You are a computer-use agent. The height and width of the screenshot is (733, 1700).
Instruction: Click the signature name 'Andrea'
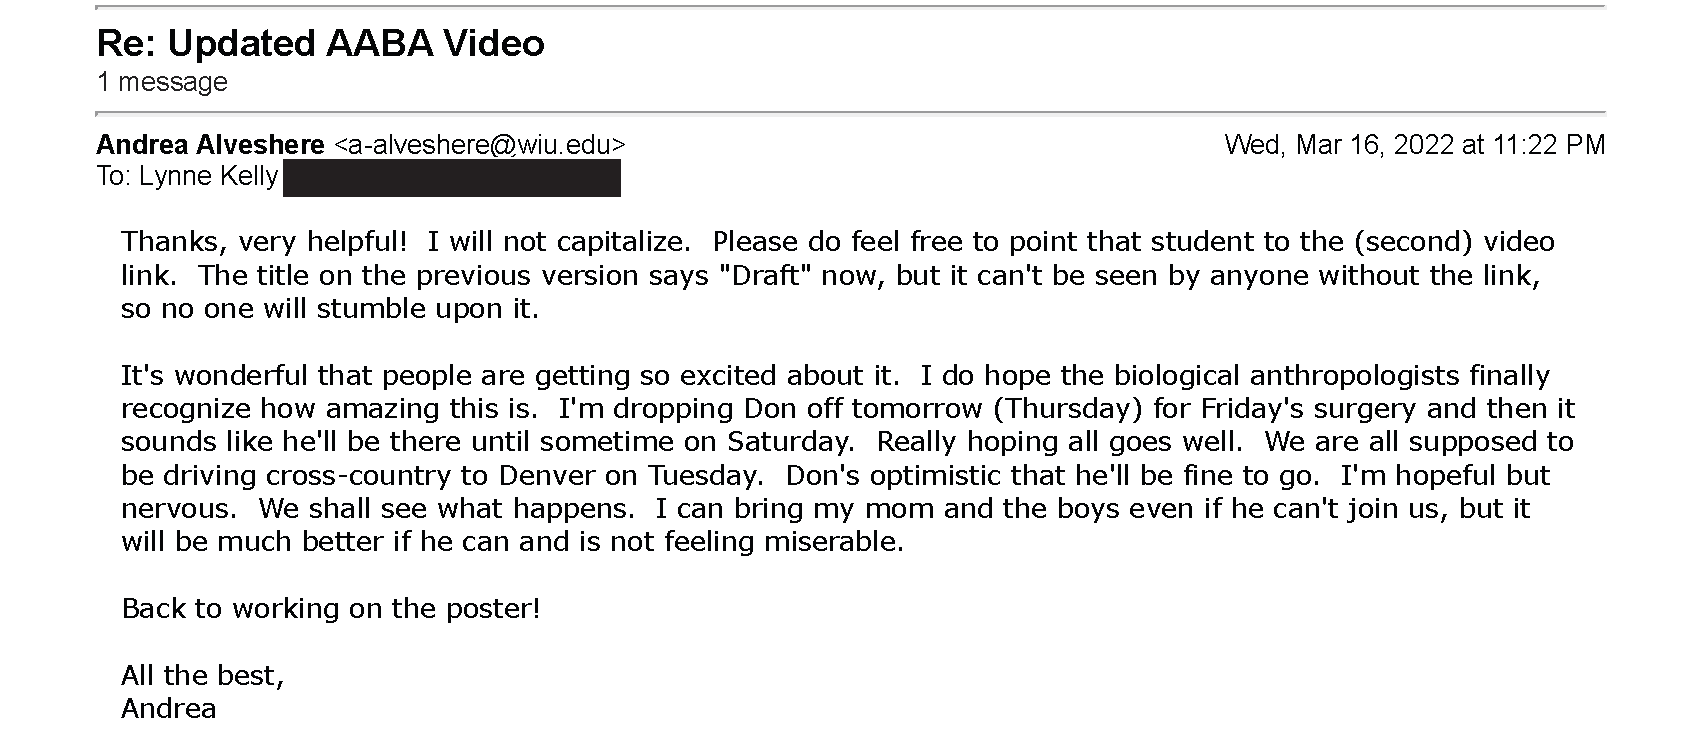pyautogui.click(x=169, y=709)
